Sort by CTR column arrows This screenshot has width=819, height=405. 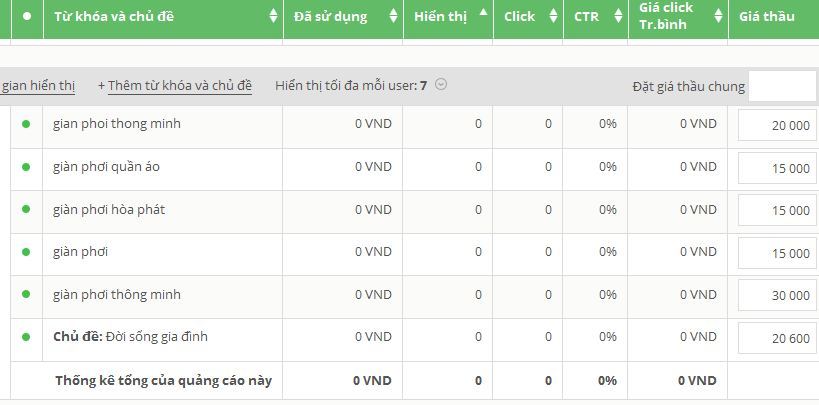pyautogui.click(x=618, y=16)
